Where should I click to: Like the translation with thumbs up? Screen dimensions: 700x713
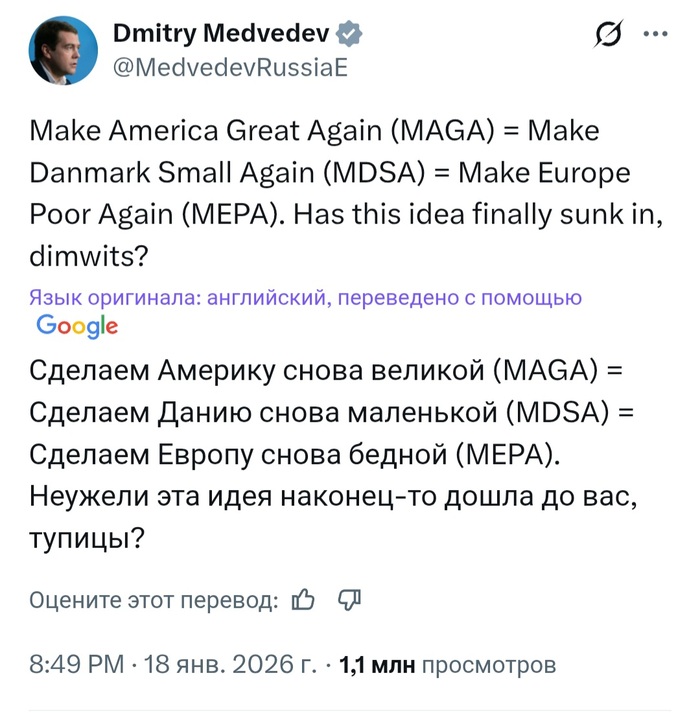303,600
